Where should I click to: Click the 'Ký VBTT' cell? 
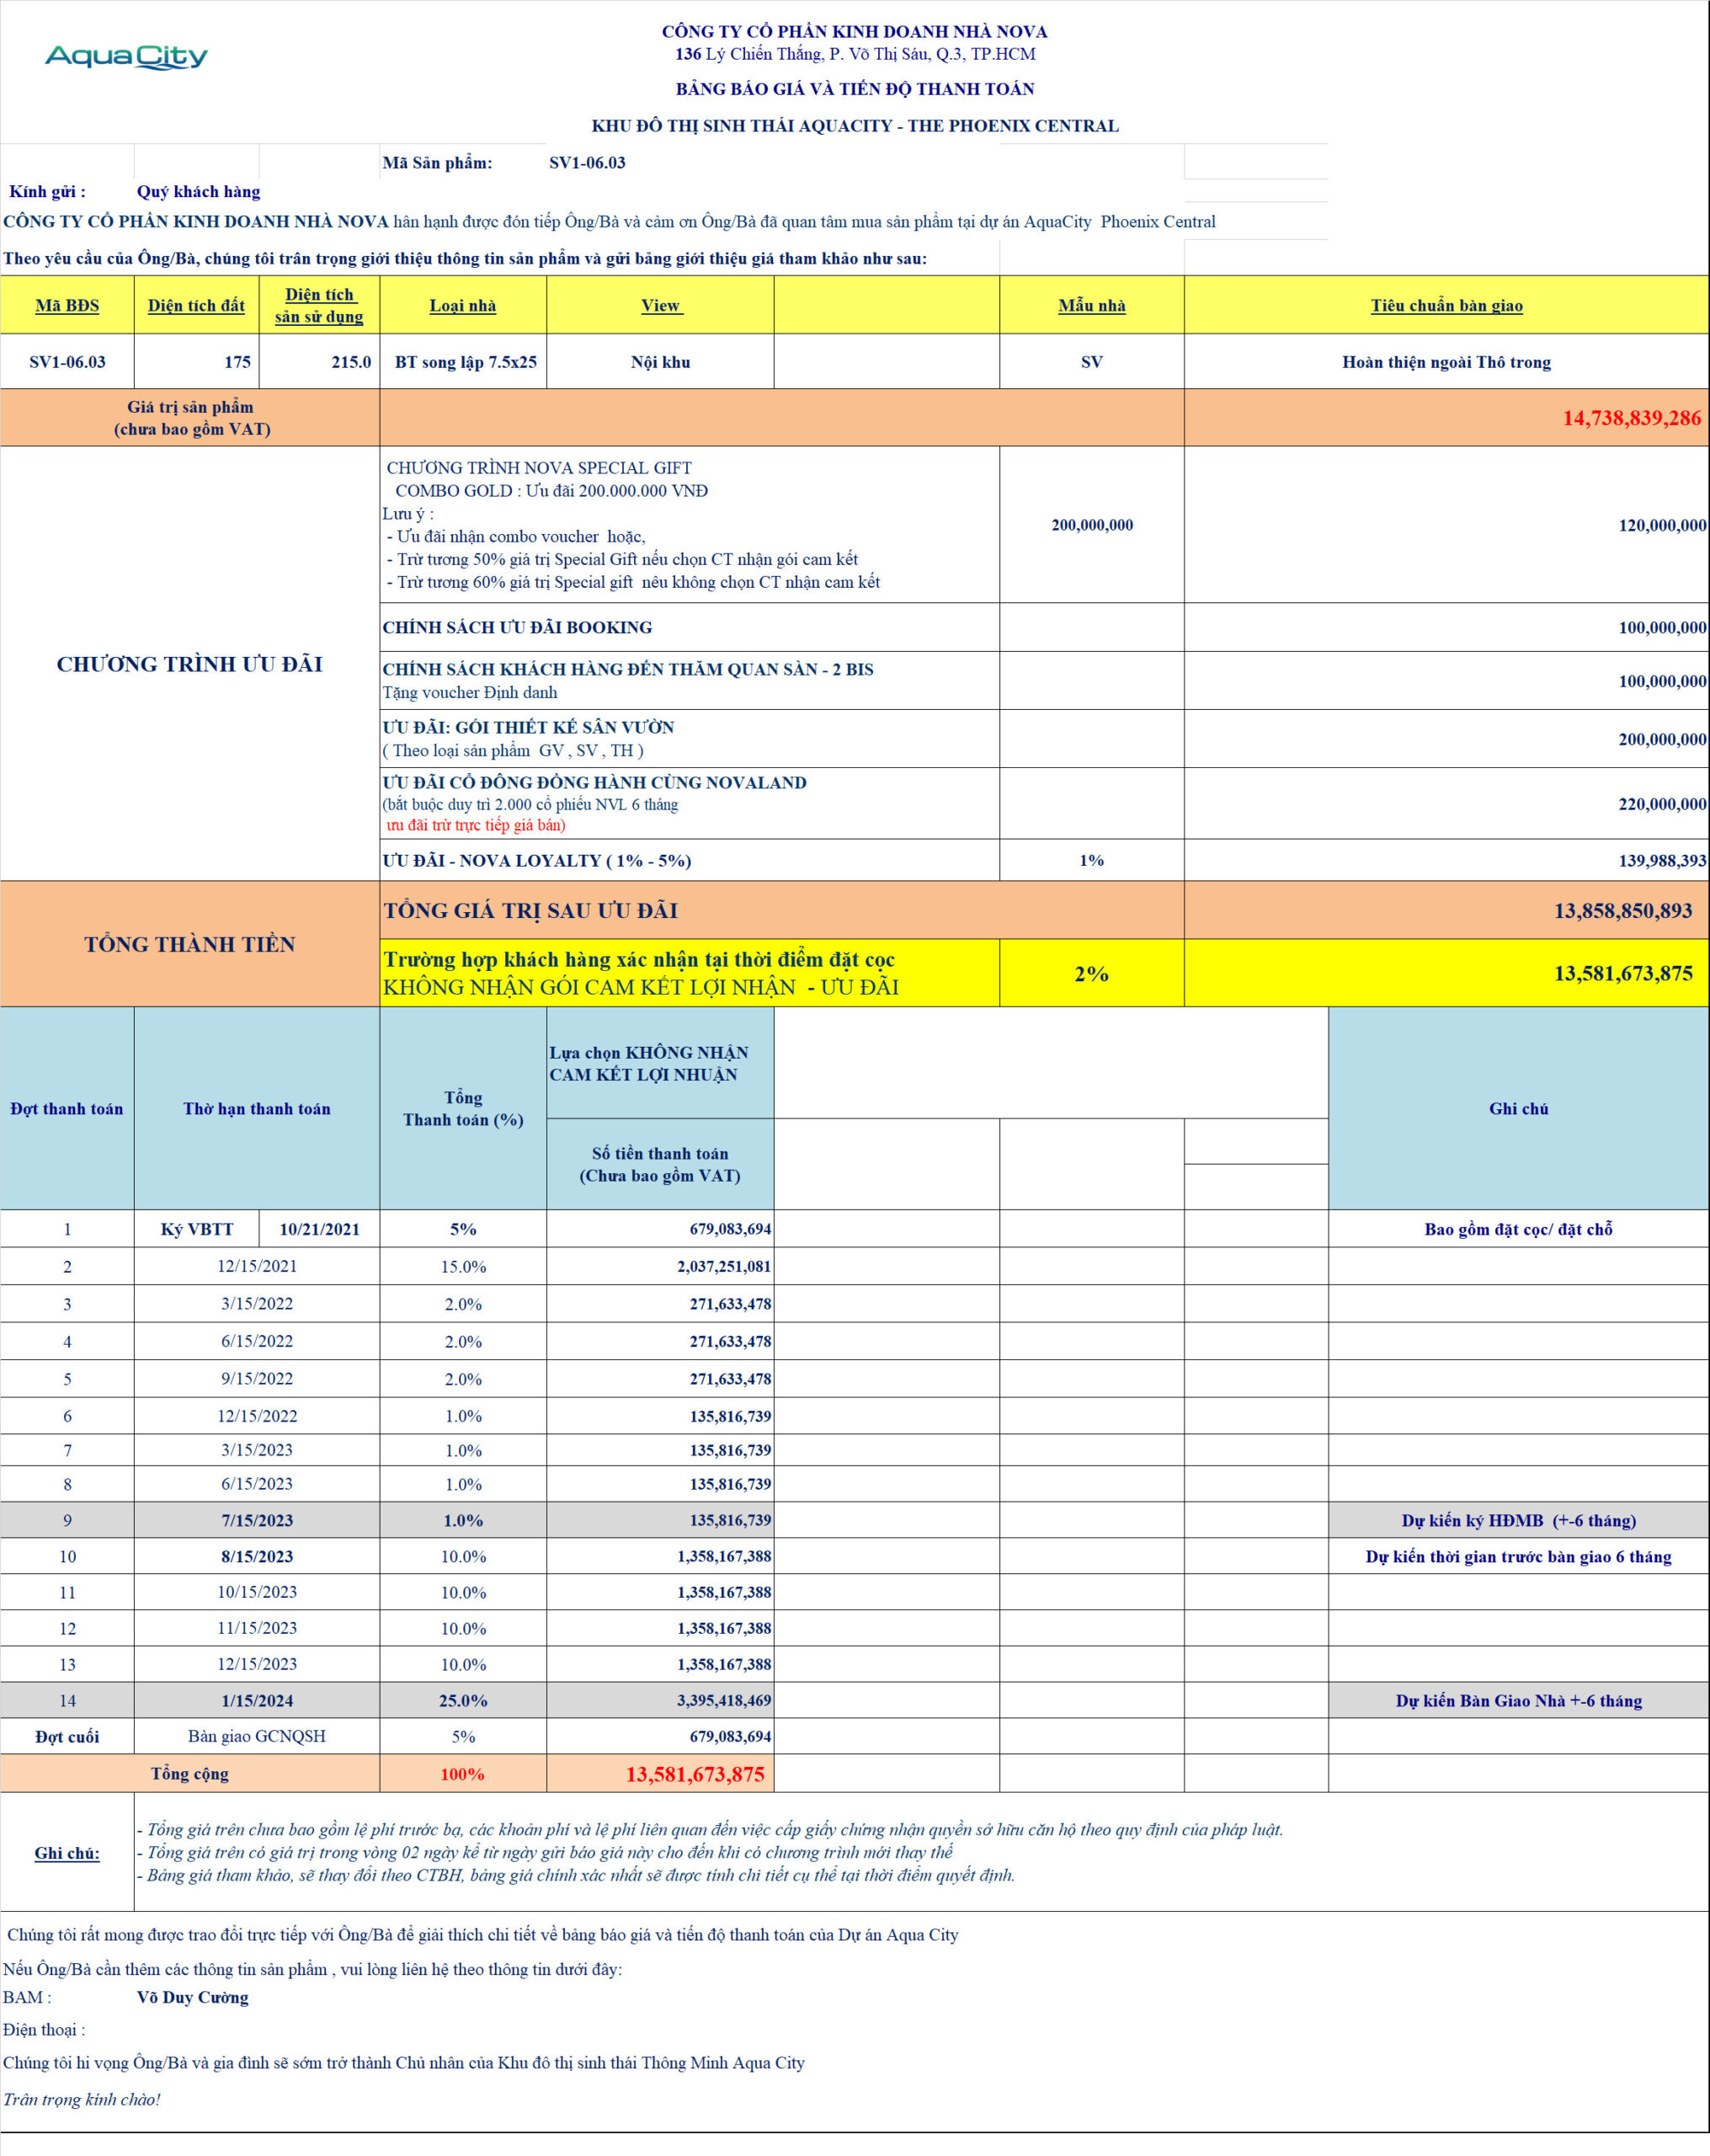pyautogui.click(x=197, y=1229)
